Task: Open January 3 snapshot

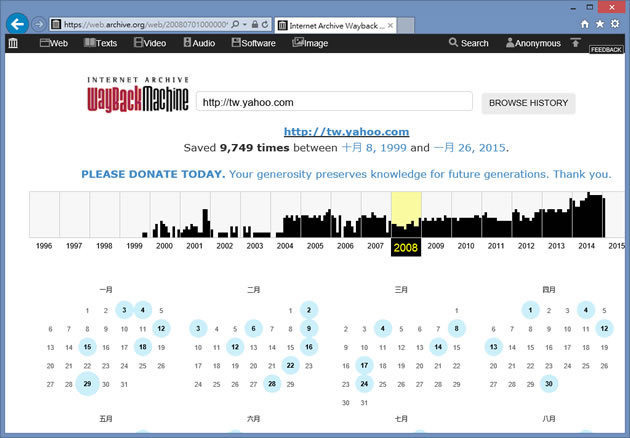Action: pos(124,310)
